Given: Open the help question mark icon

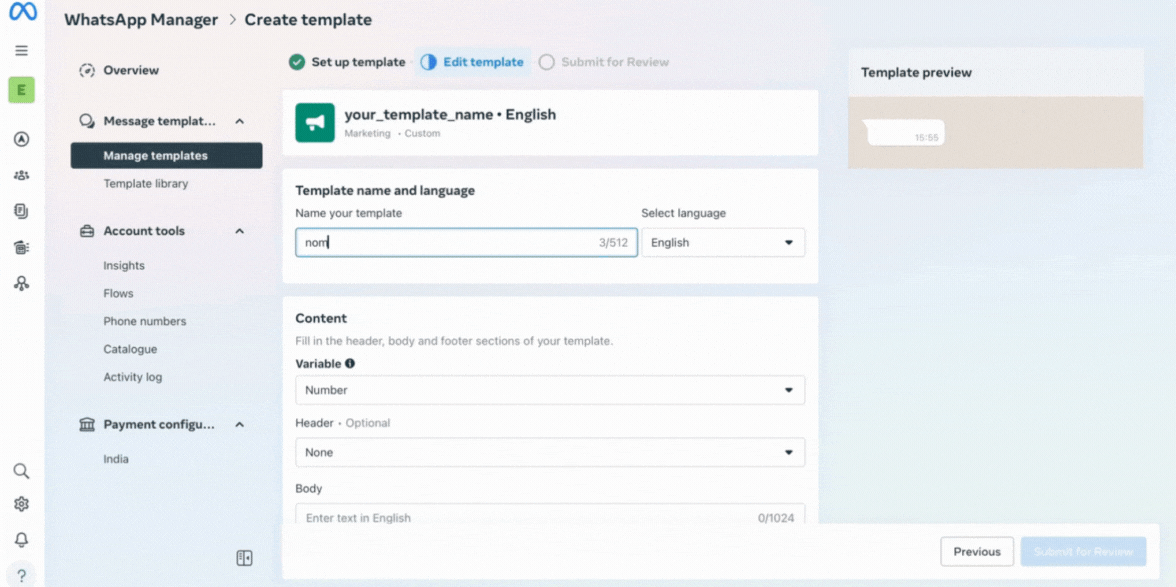Looking at the screenshot, I should click(22, 574).
